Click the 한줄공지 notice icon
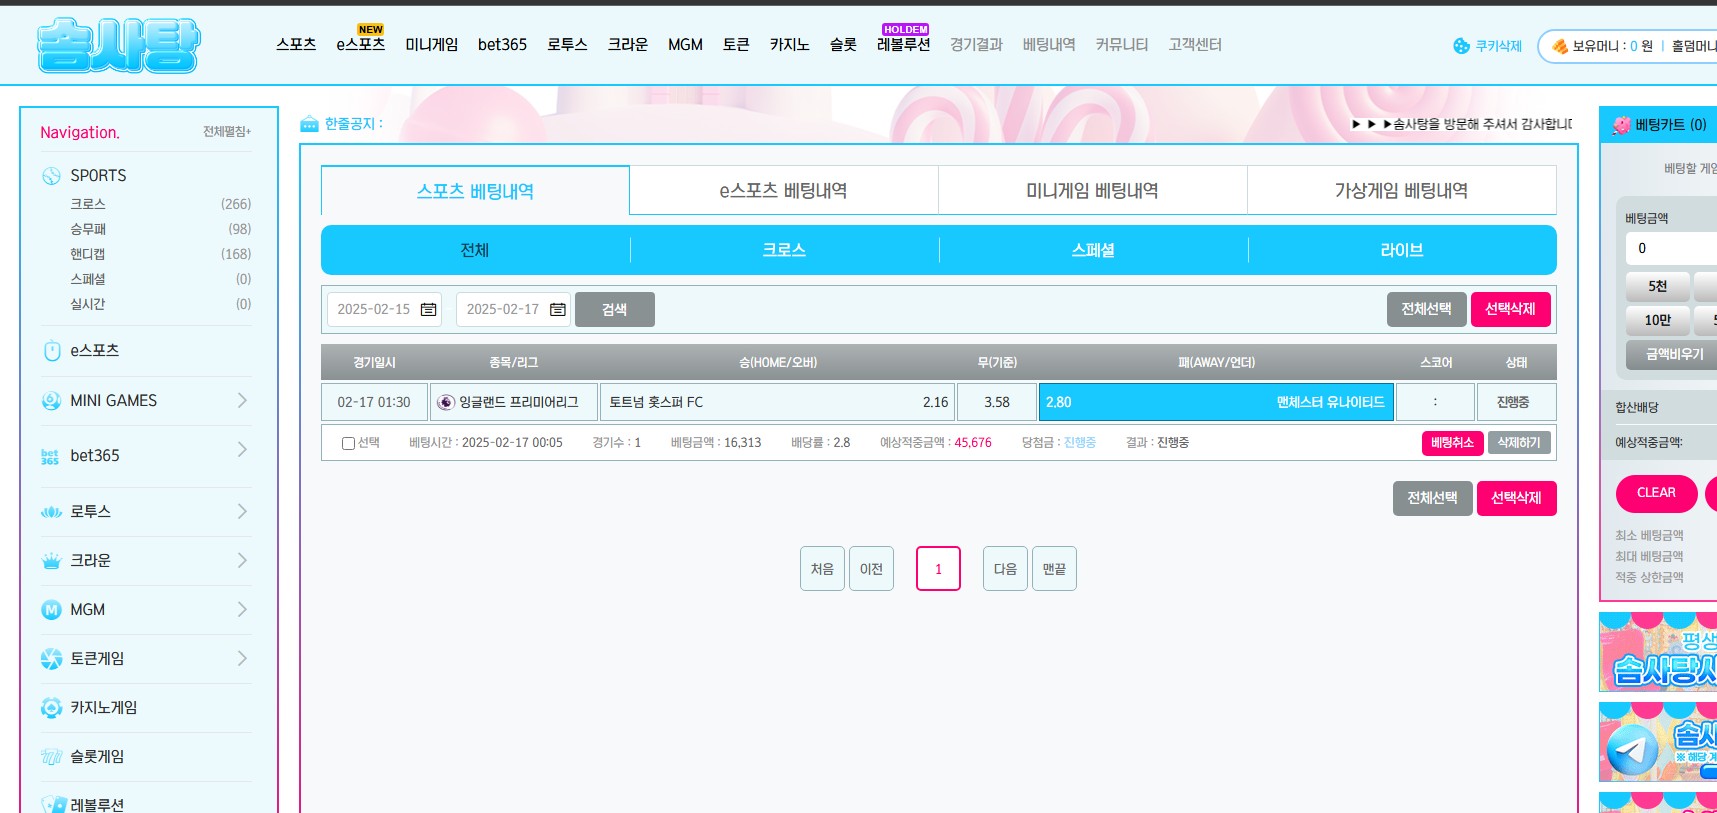 310,124
